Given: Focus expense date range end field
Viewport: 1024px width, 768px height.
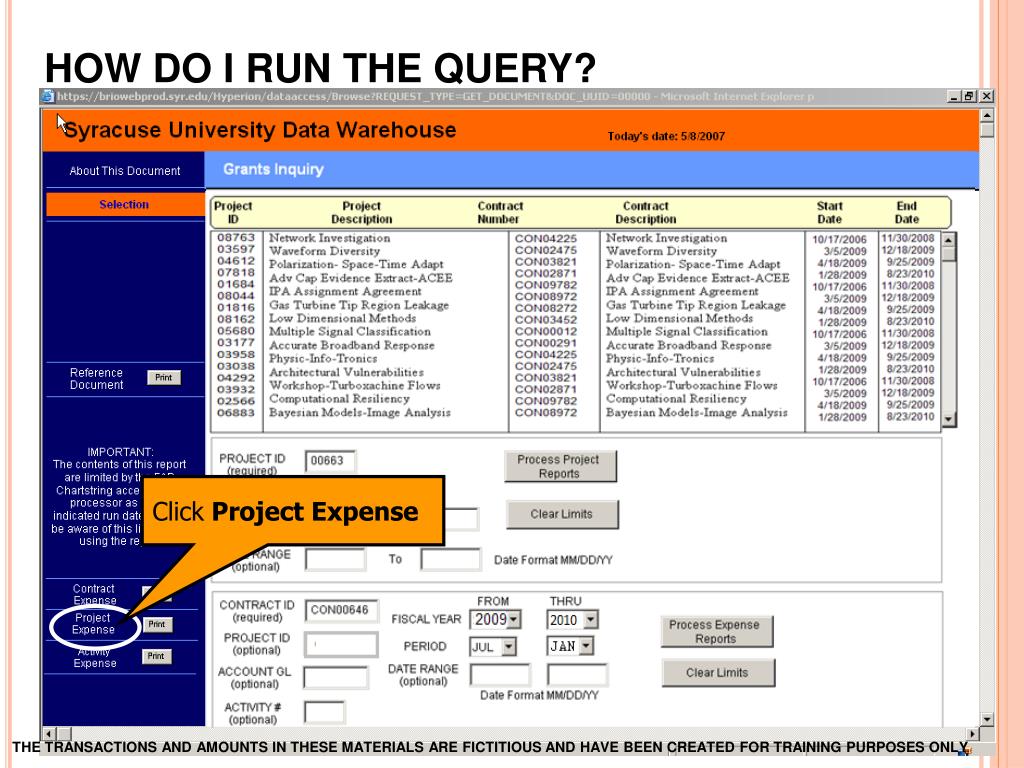Looking at the screenshot, I should pyautogui.click(x=577, y=675).
